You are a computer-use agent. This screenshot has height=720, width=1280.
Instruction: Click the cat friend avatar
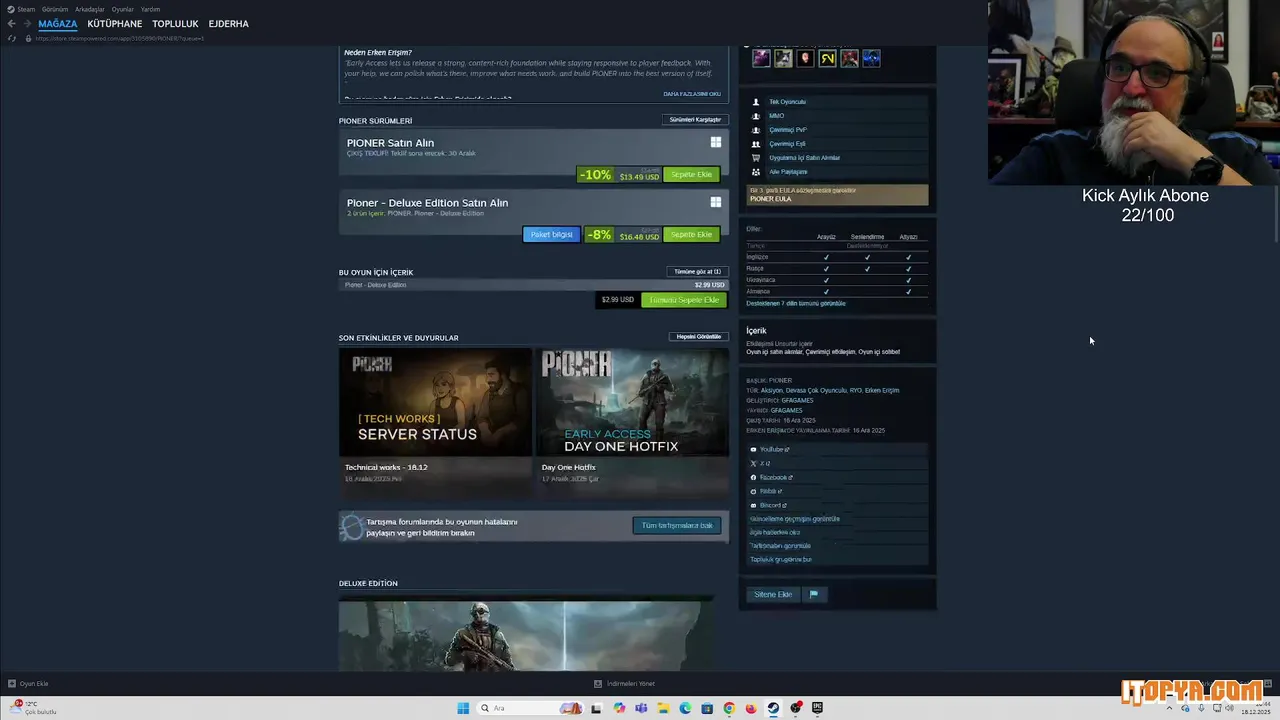click(x=783, y=58)
